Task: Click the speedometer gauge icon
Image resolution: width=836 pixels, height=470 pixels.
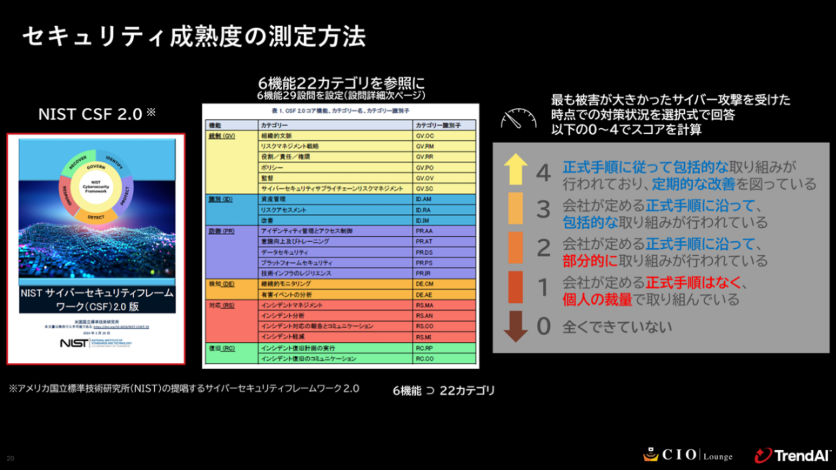Action: point(518,118)
